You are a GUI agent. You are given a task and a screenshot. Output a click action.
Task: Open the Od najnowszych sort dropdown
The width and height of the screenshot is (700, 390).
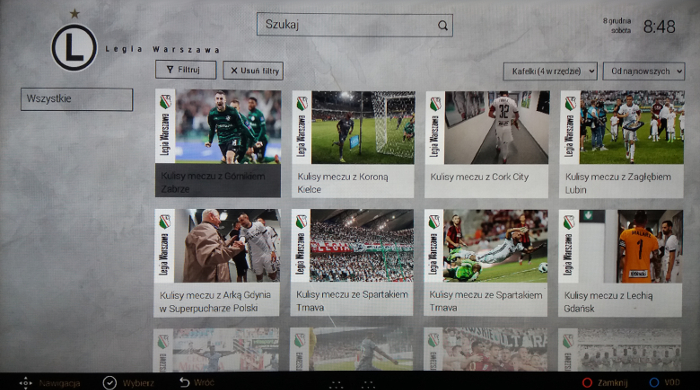point(644,71)
